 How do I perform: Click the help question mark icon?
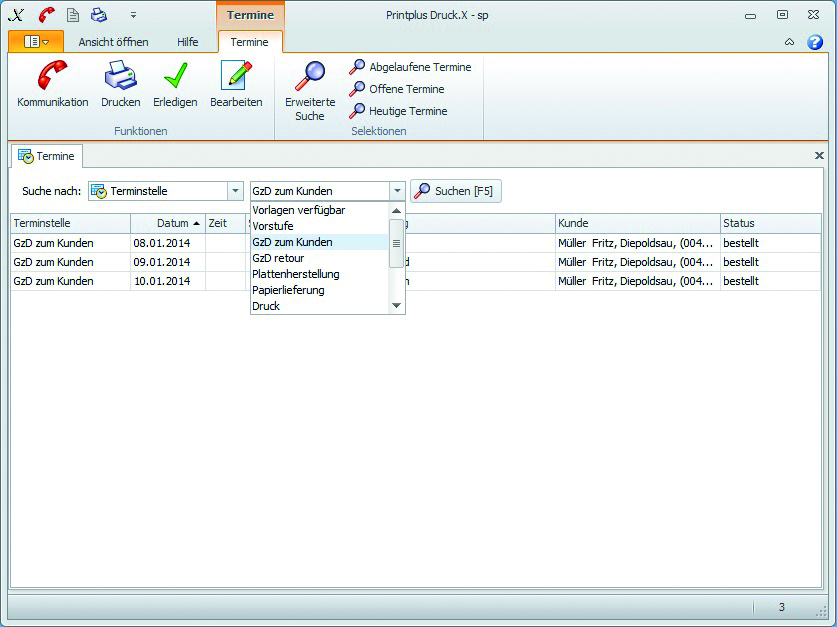point(815,42)
